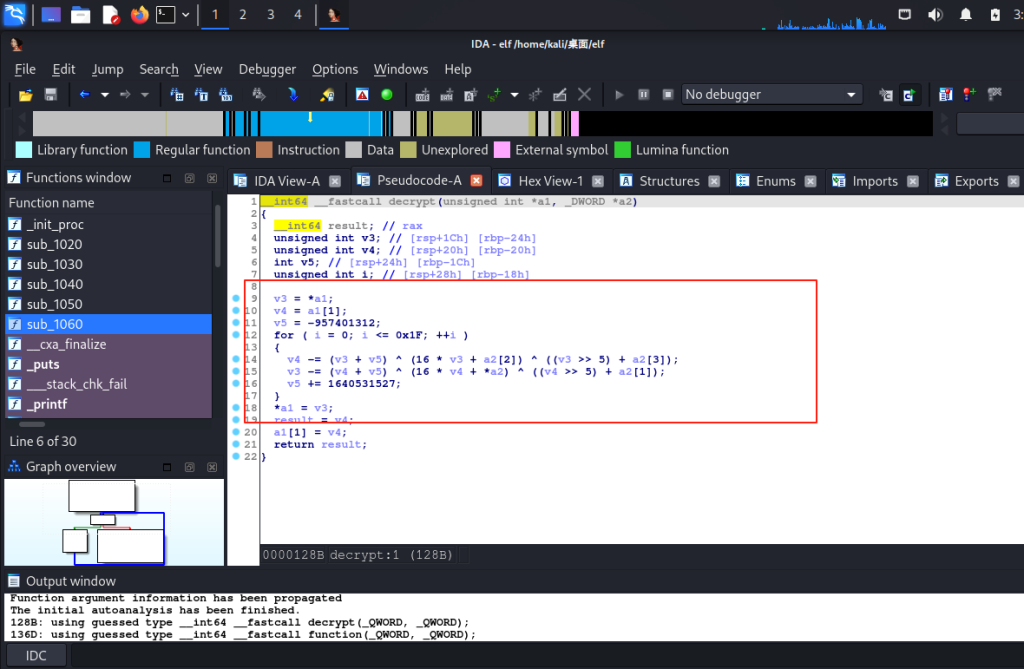This screenshot has width=1024, height=669.
Task: Click the Regular function blue swatch
Action: pos(142,150)
